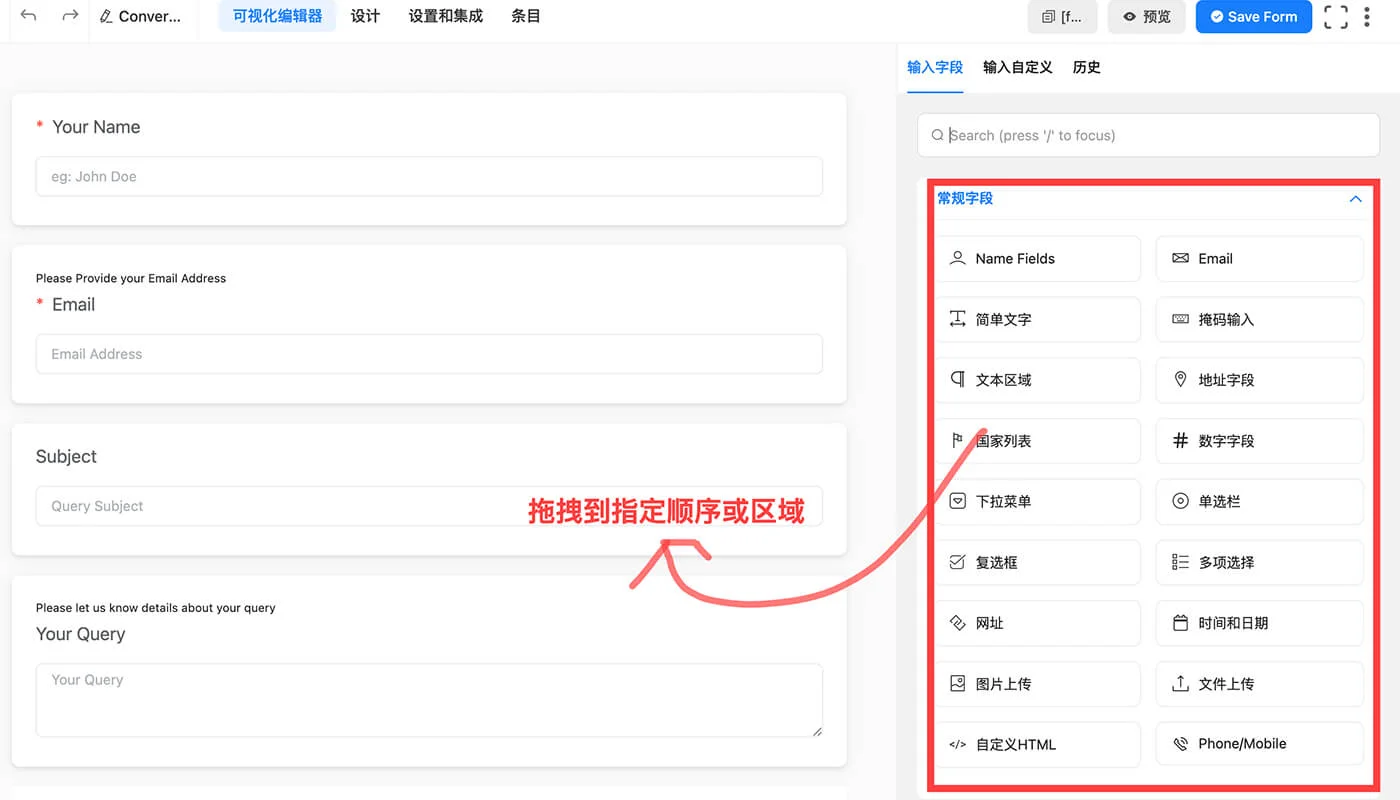Select the 多项选择 (multiple choice) element
1400x800 pixels.
1258,562
